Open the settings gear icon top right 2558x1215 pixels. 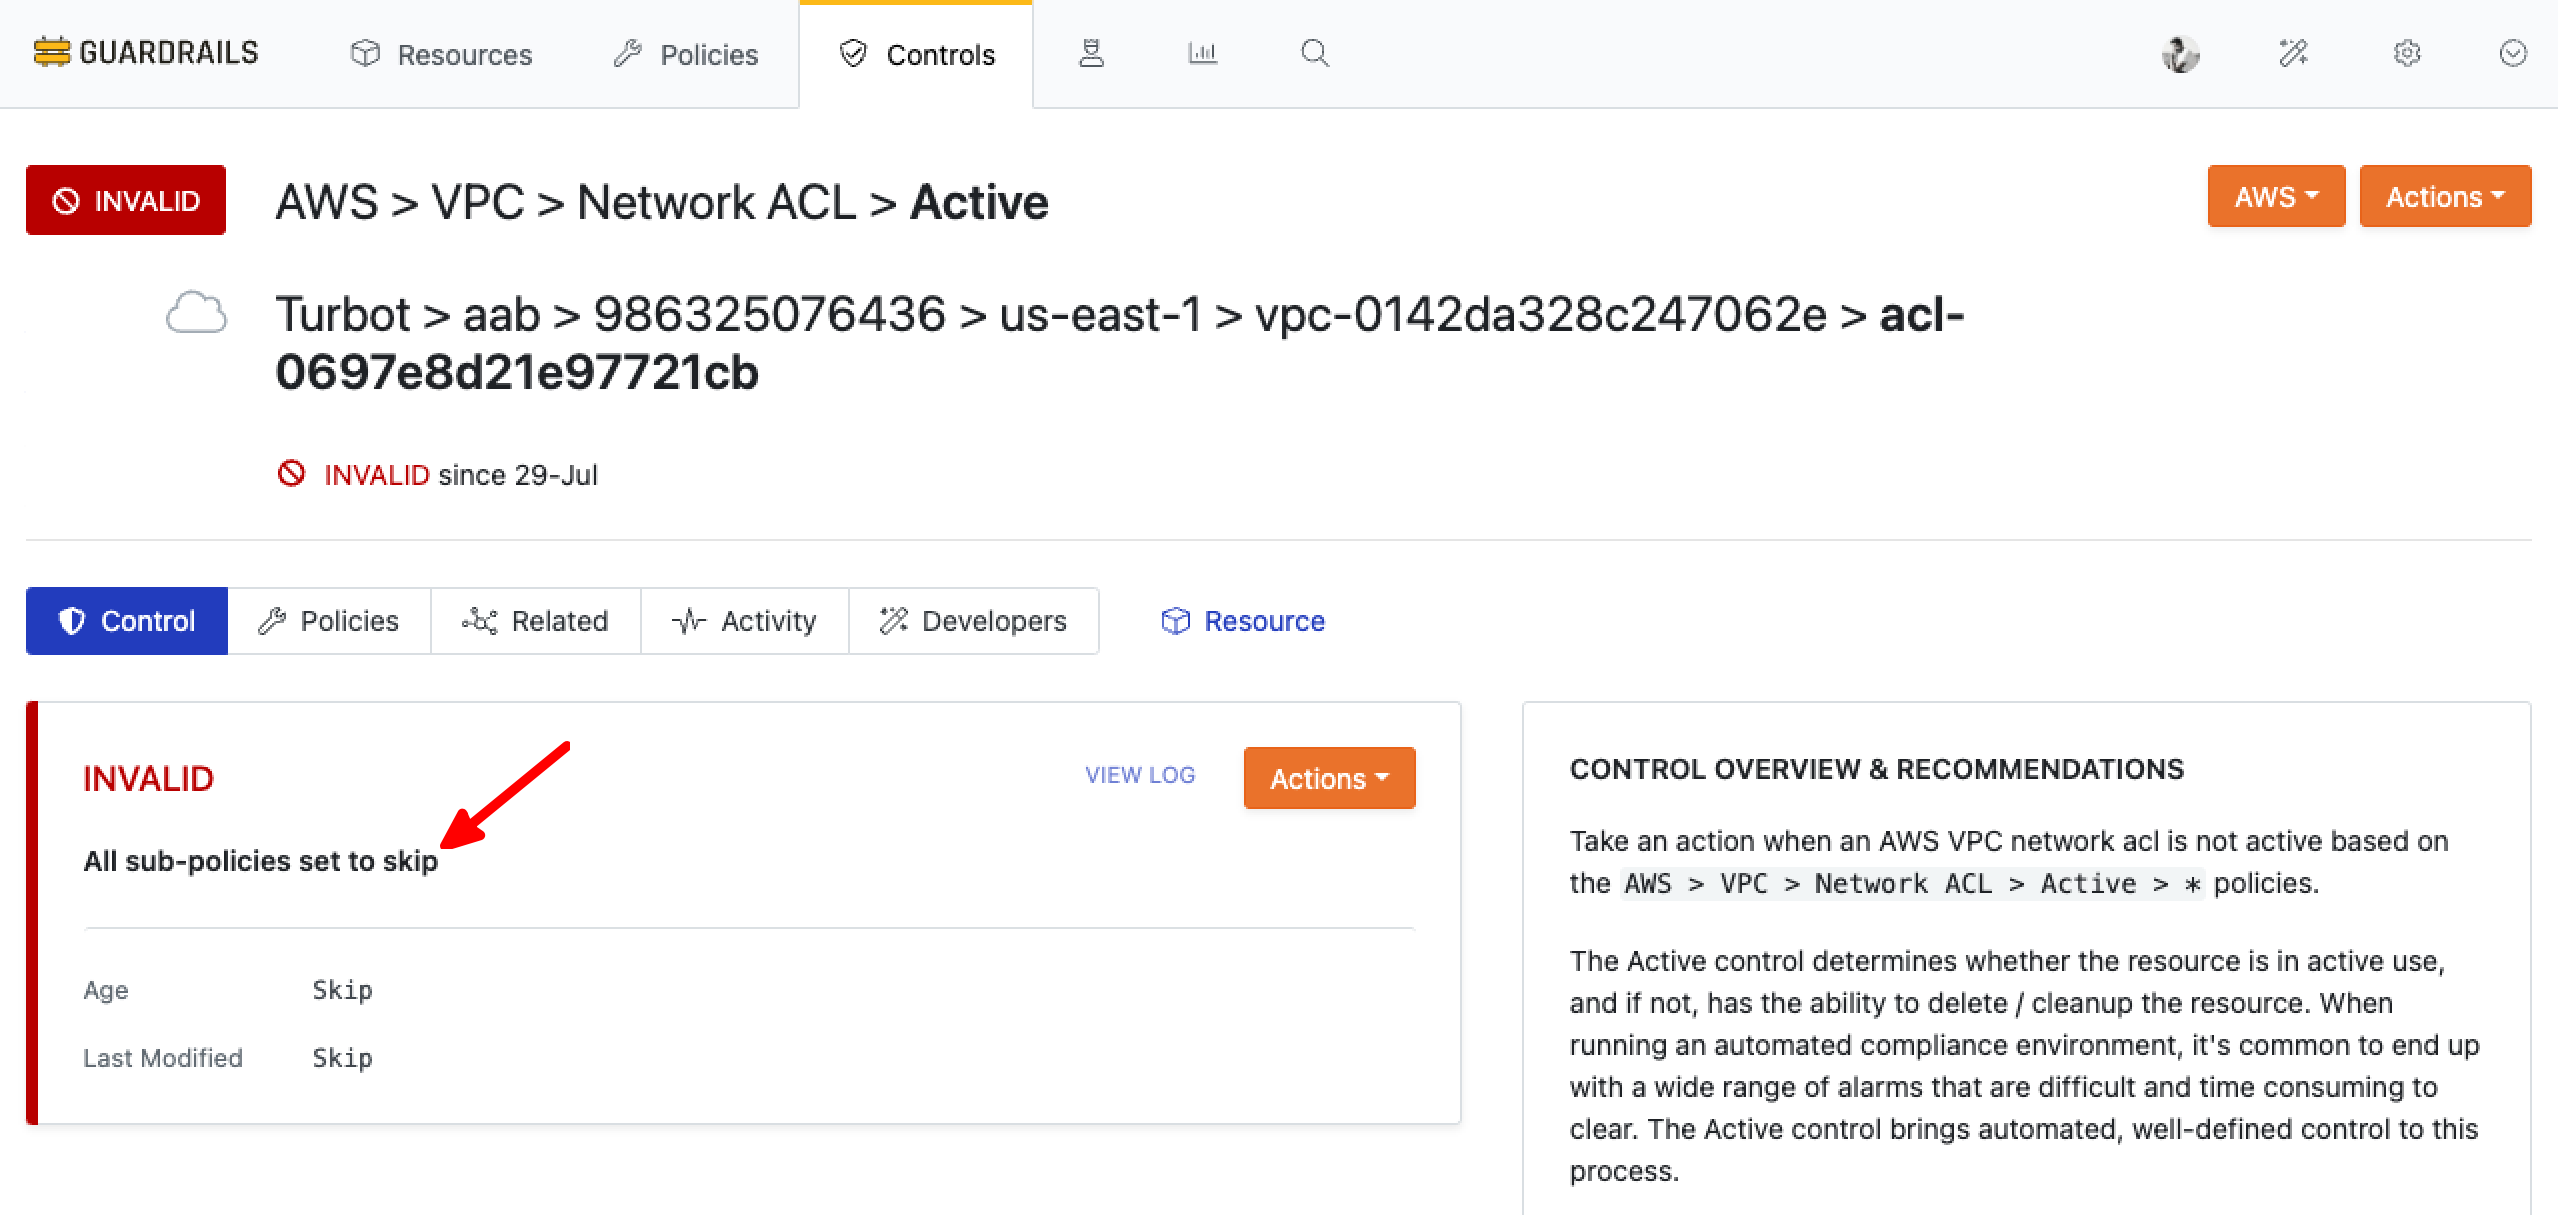pyautogui.click(x=2407, y=53)
